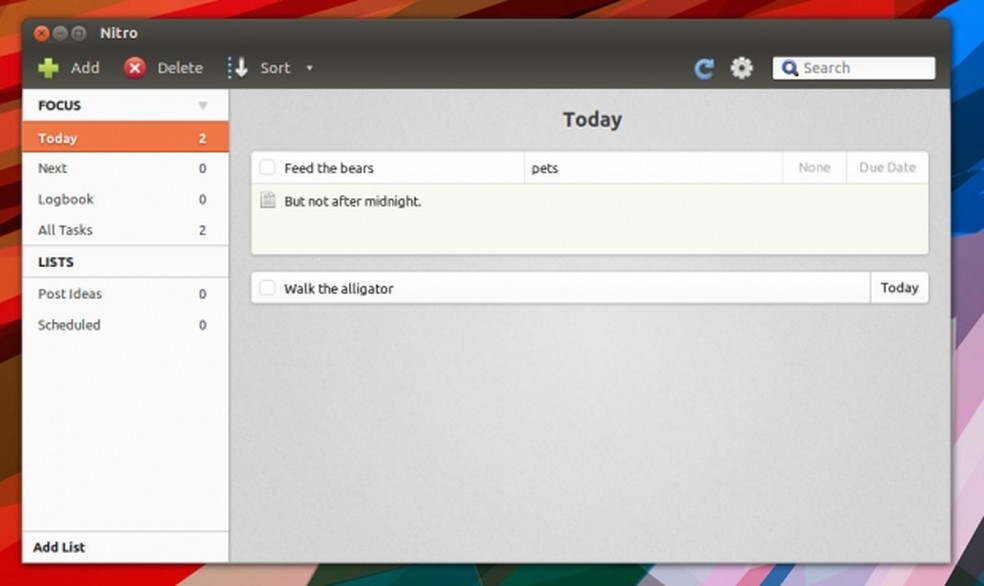Click the Today heading in main pane
This screenshot has width=984, height=586.
pyautogui.click(x=592, y=119)
